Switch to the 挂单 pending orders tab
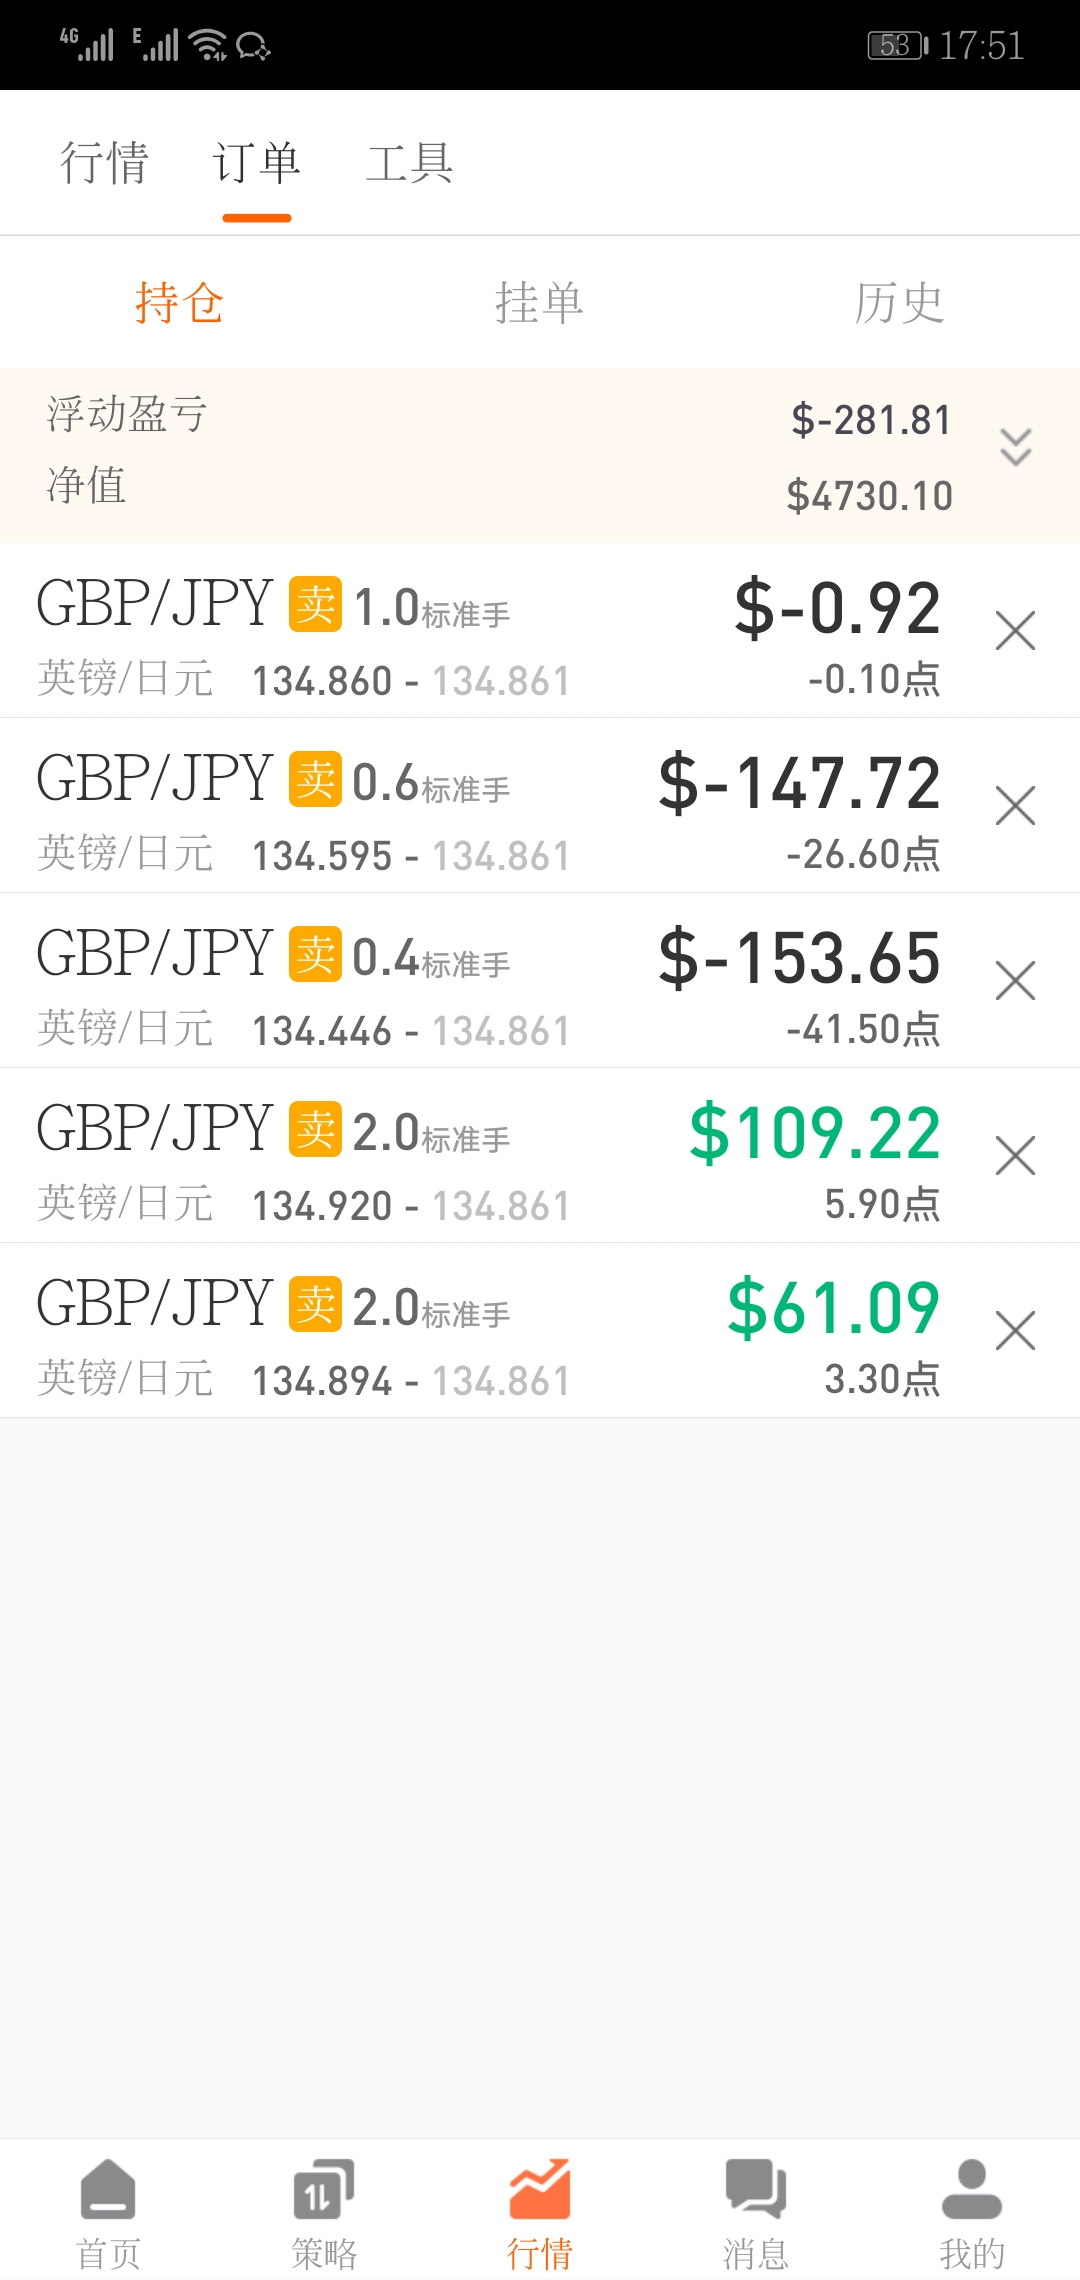Screen dimensions: 1080x2280 click(x=539, y=303)
